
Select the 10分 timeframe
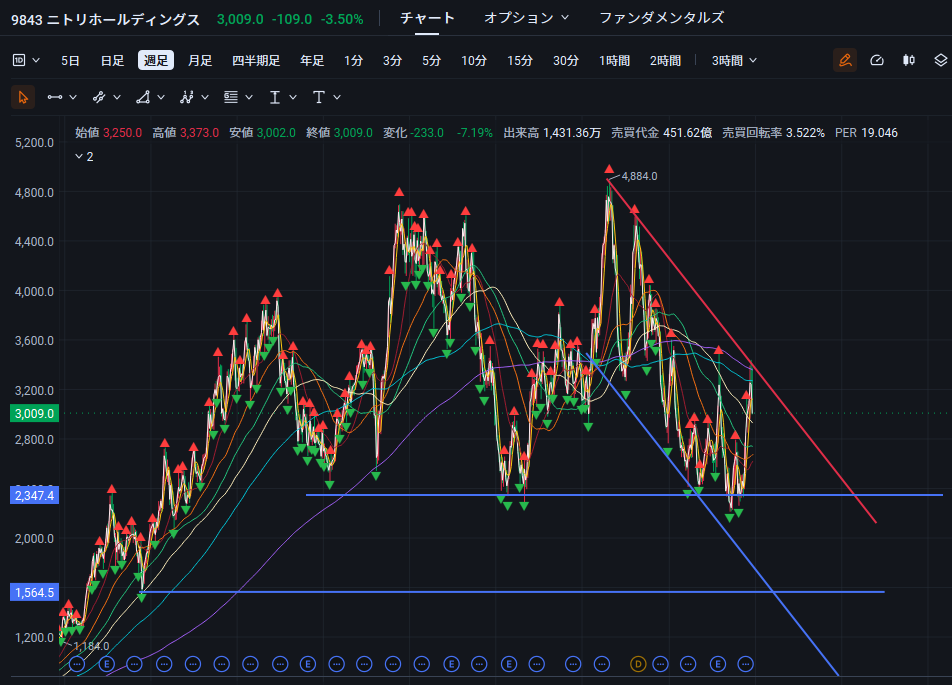point(474,61)
